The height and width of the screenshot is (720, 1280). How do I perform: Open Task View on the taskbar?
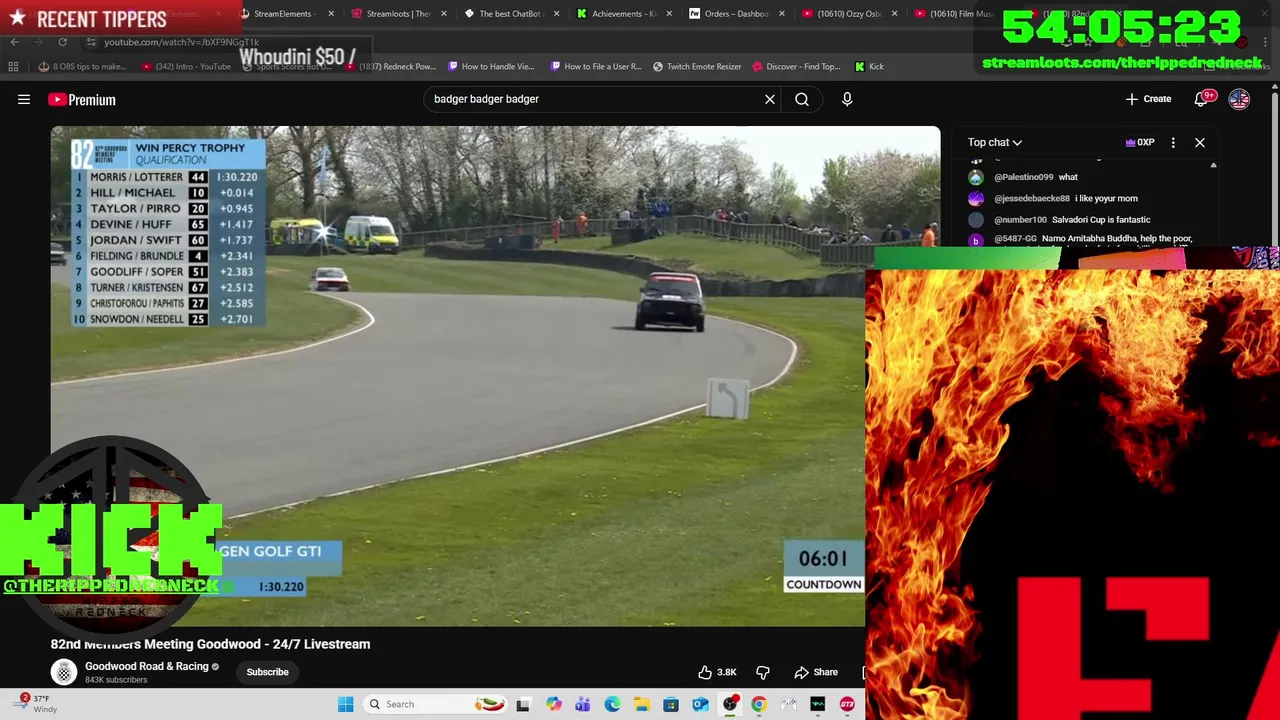coord(522,704)
